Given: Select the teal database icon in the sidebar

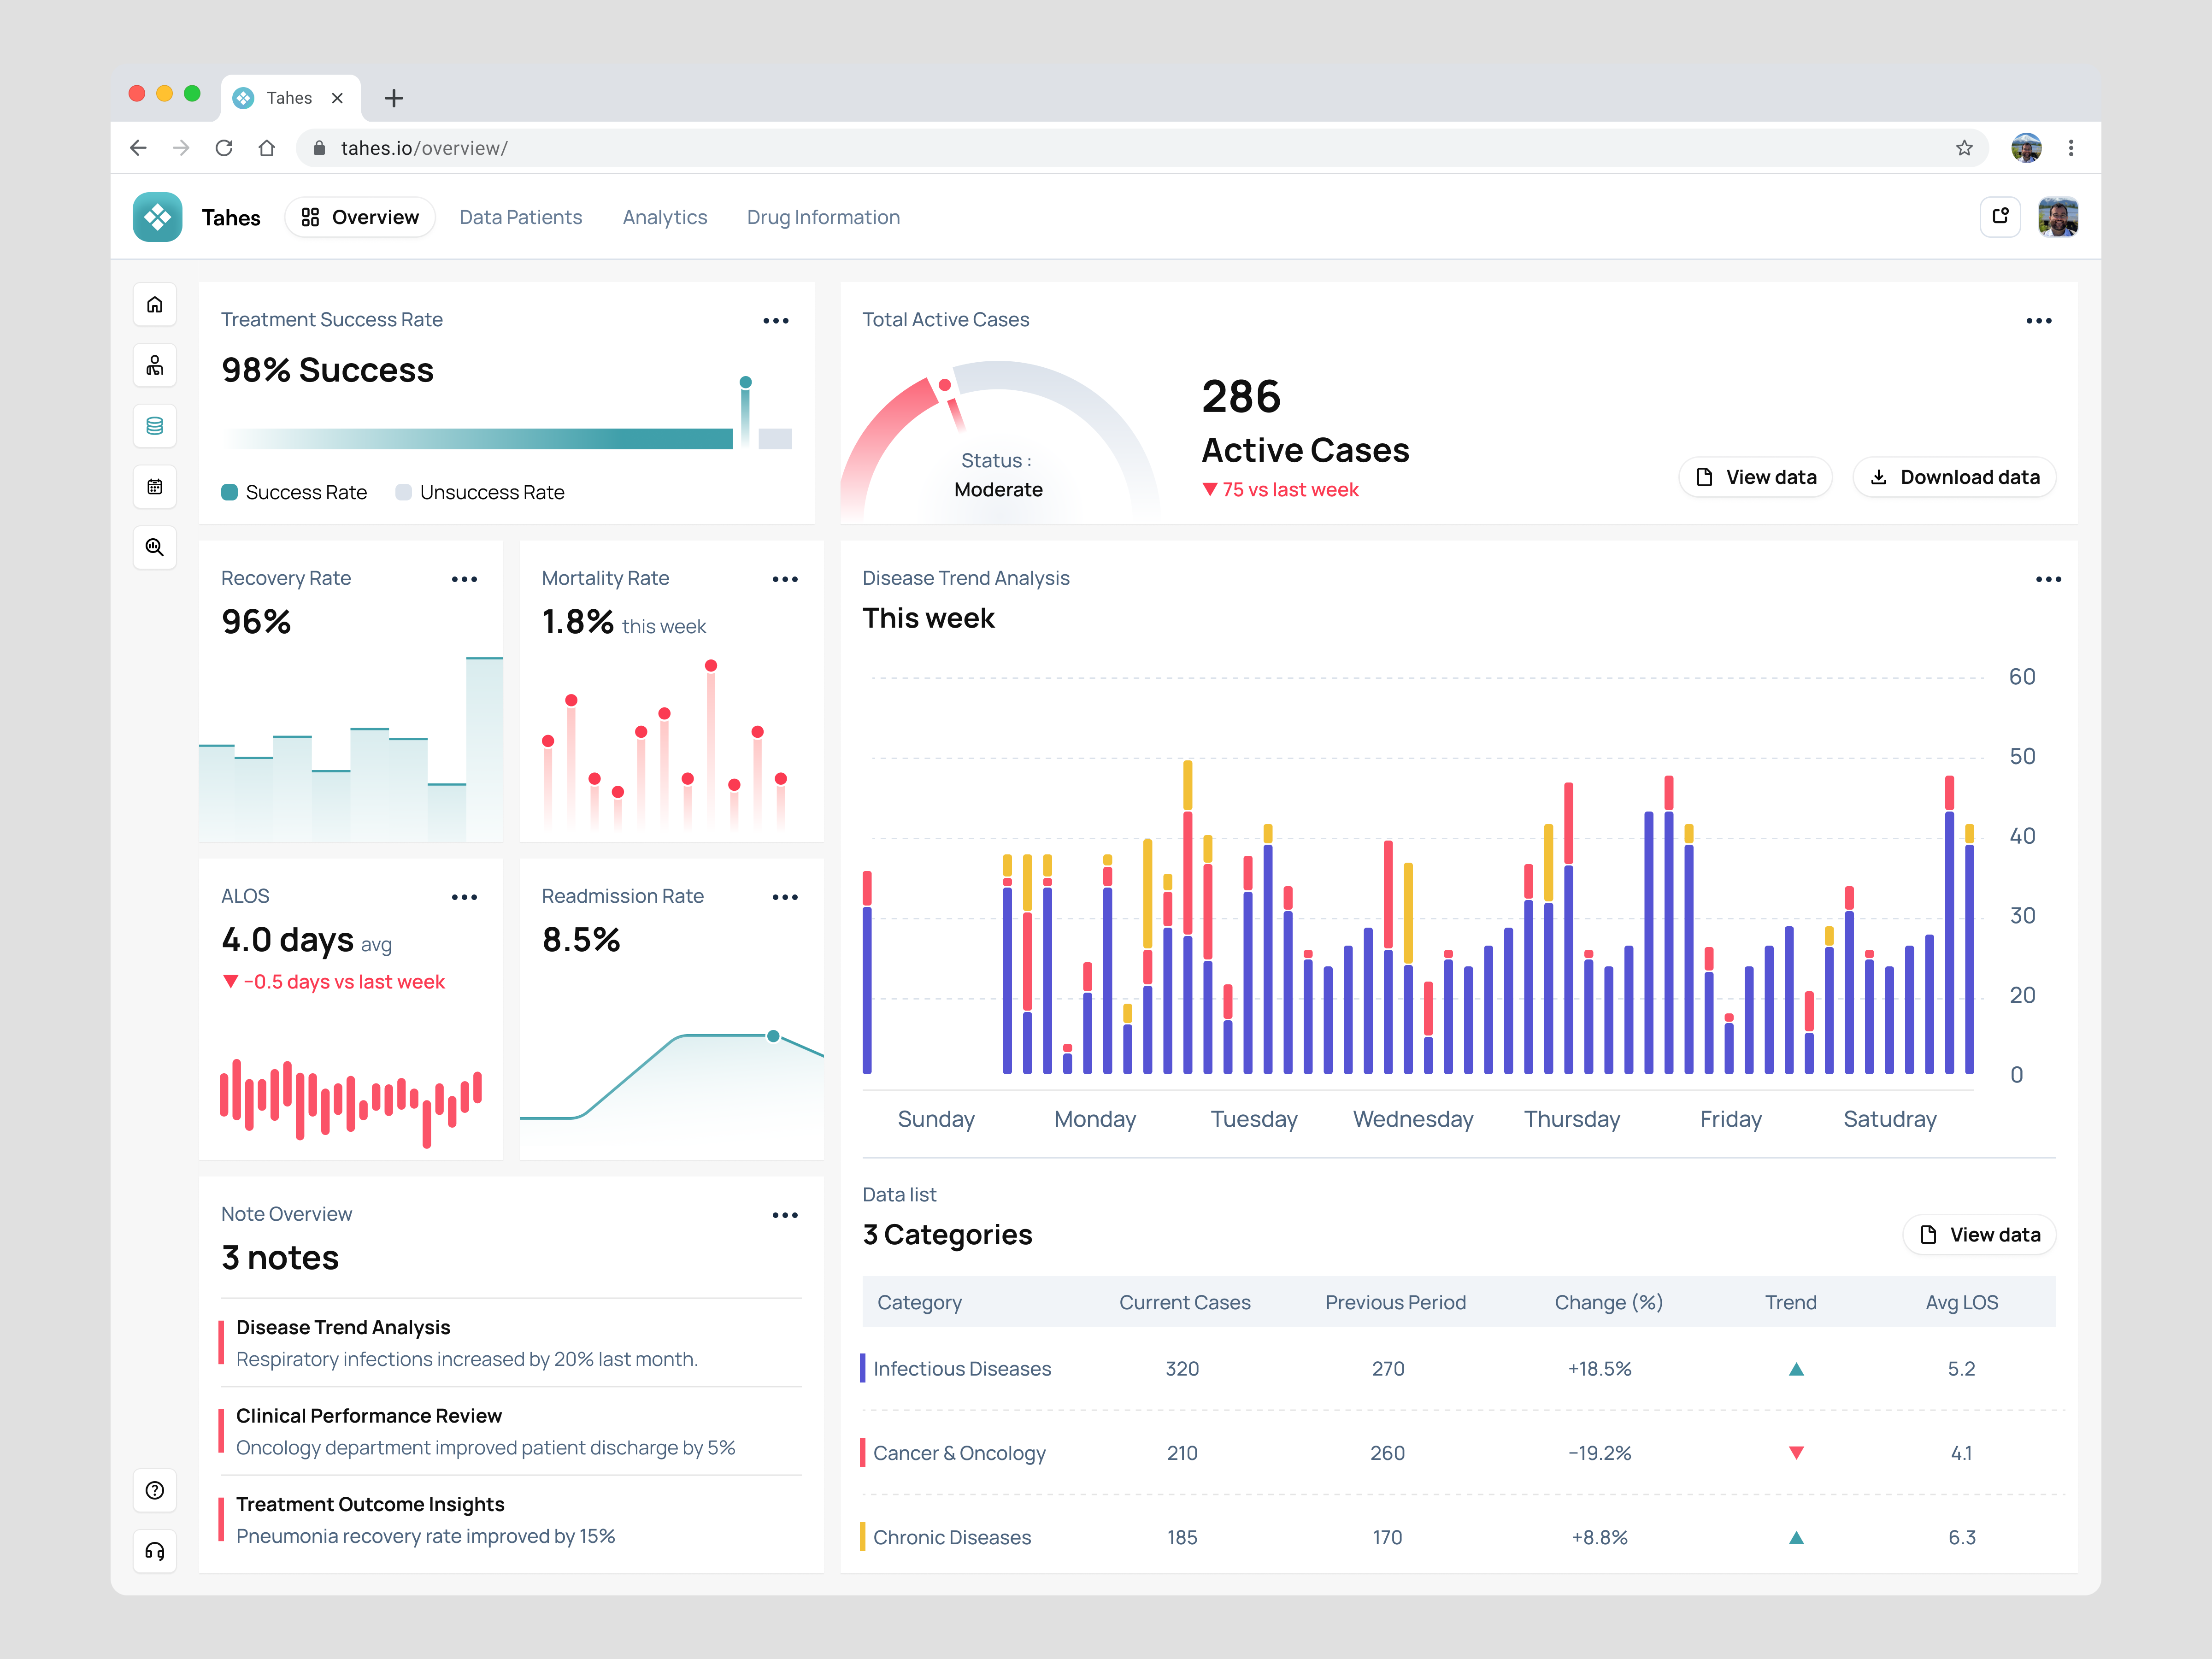Looking at the screenshot, I should pos(155,425).
